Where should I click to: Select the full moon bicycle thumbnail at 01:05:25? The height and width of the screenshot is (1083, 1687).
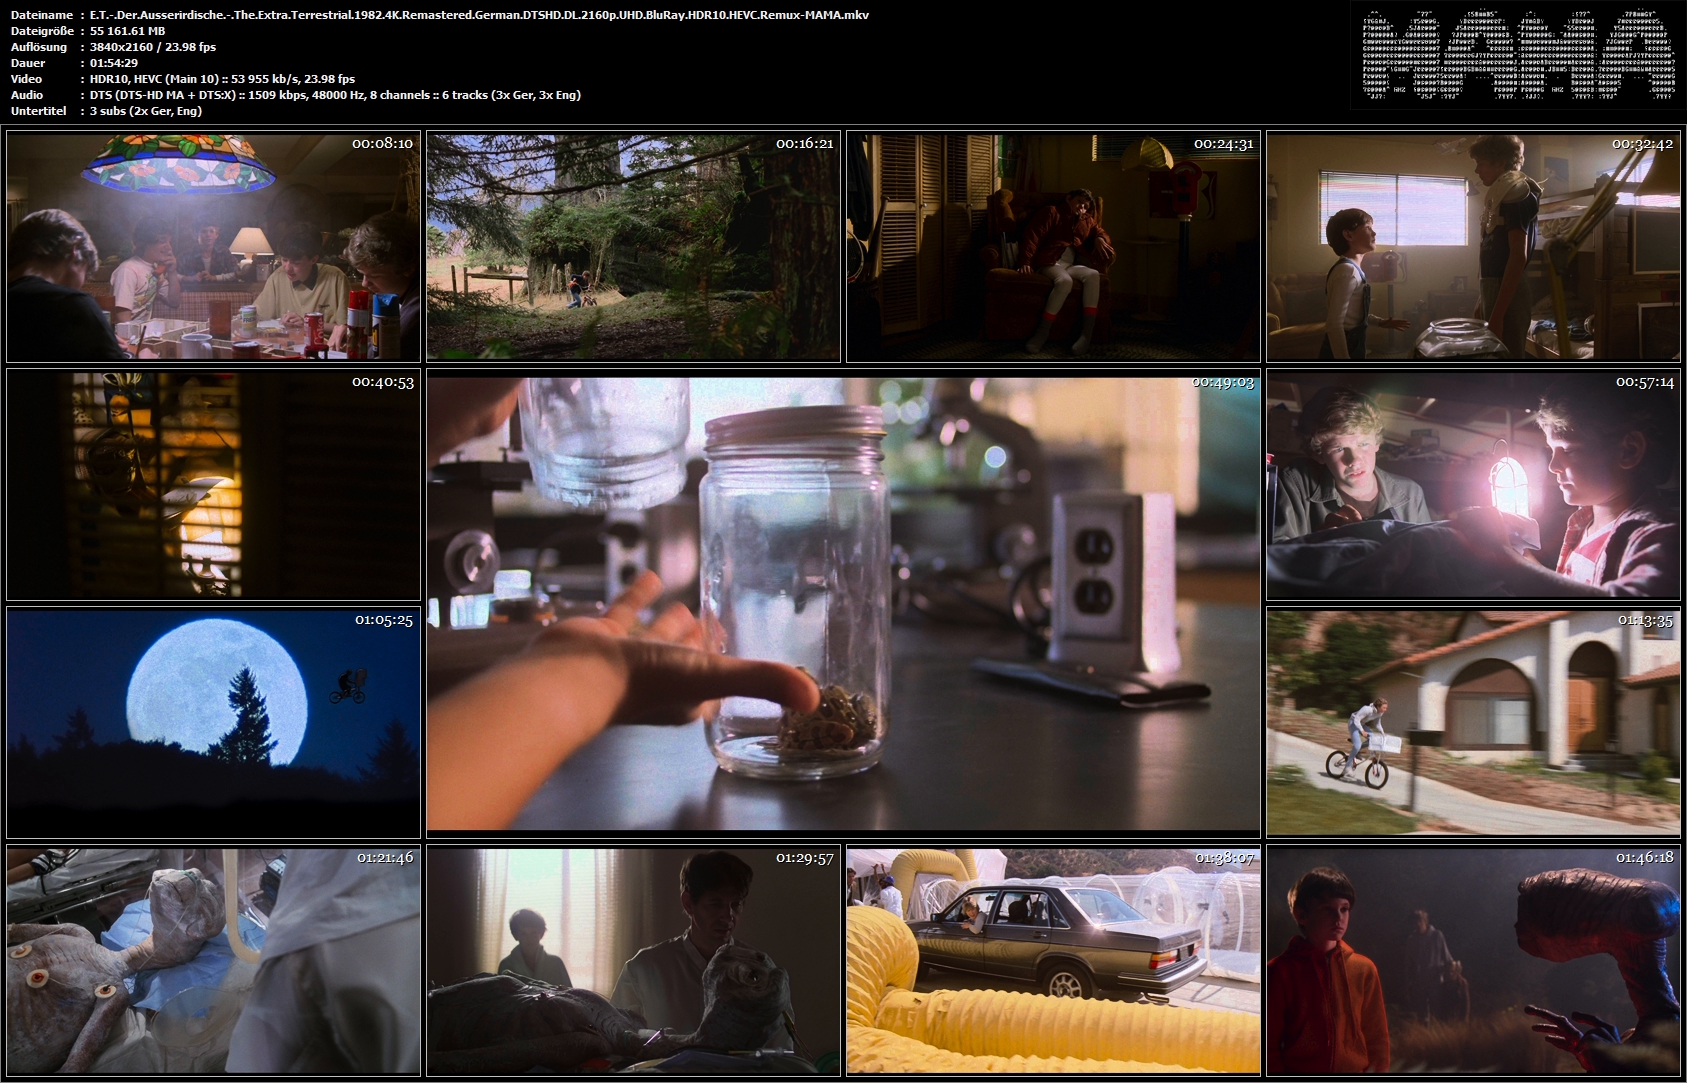pos(213,723)
